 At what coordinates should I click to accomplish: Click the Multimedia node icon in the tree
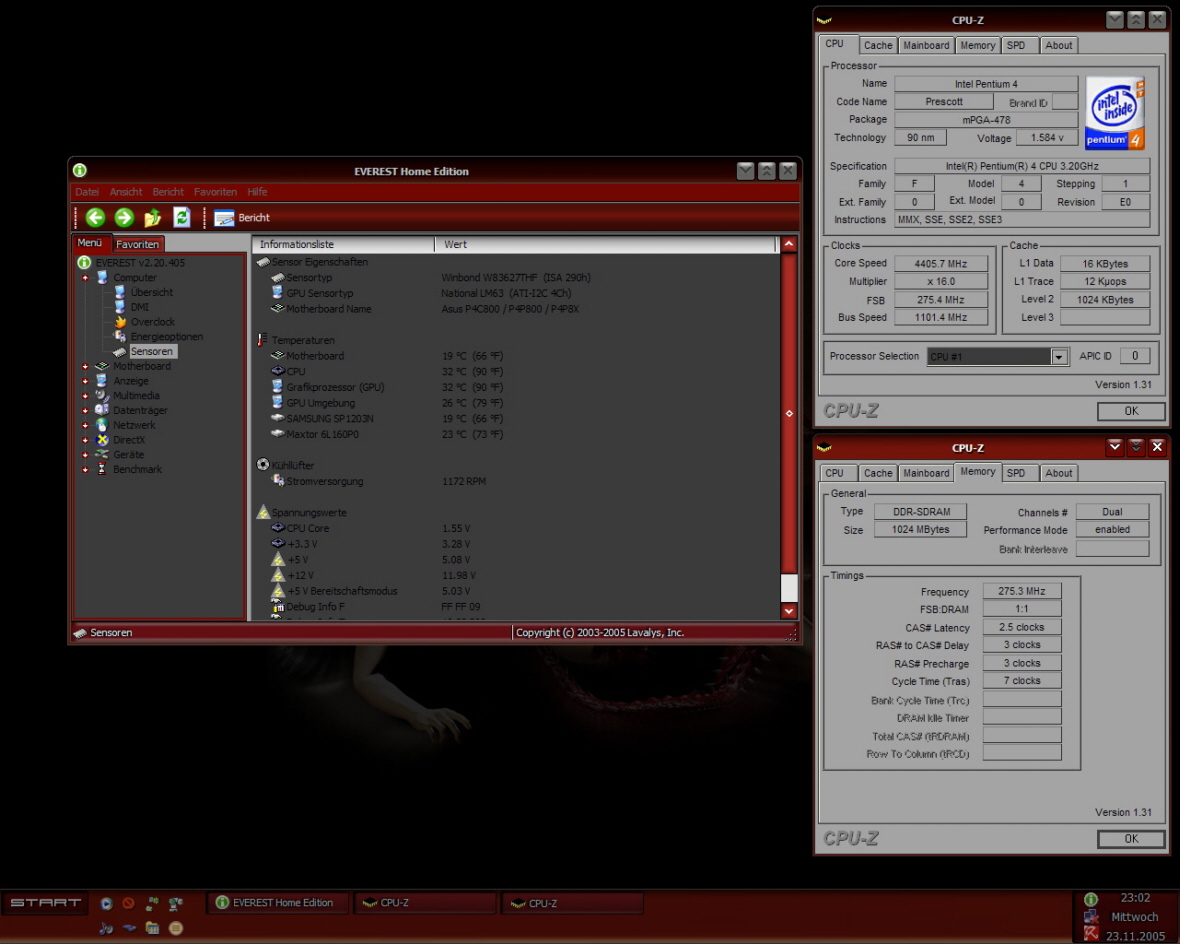pyautogui.click(x=102, y=395)
